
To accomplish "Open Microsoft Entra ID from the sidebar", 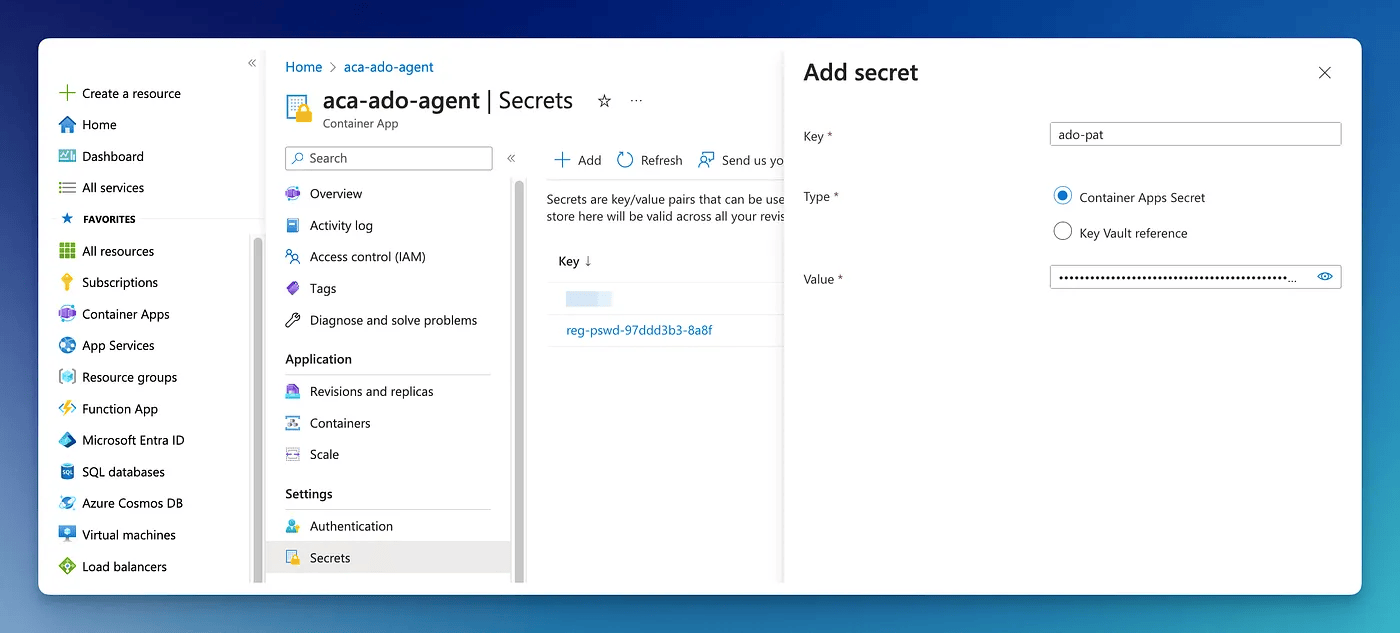I will tap(134, 440).
